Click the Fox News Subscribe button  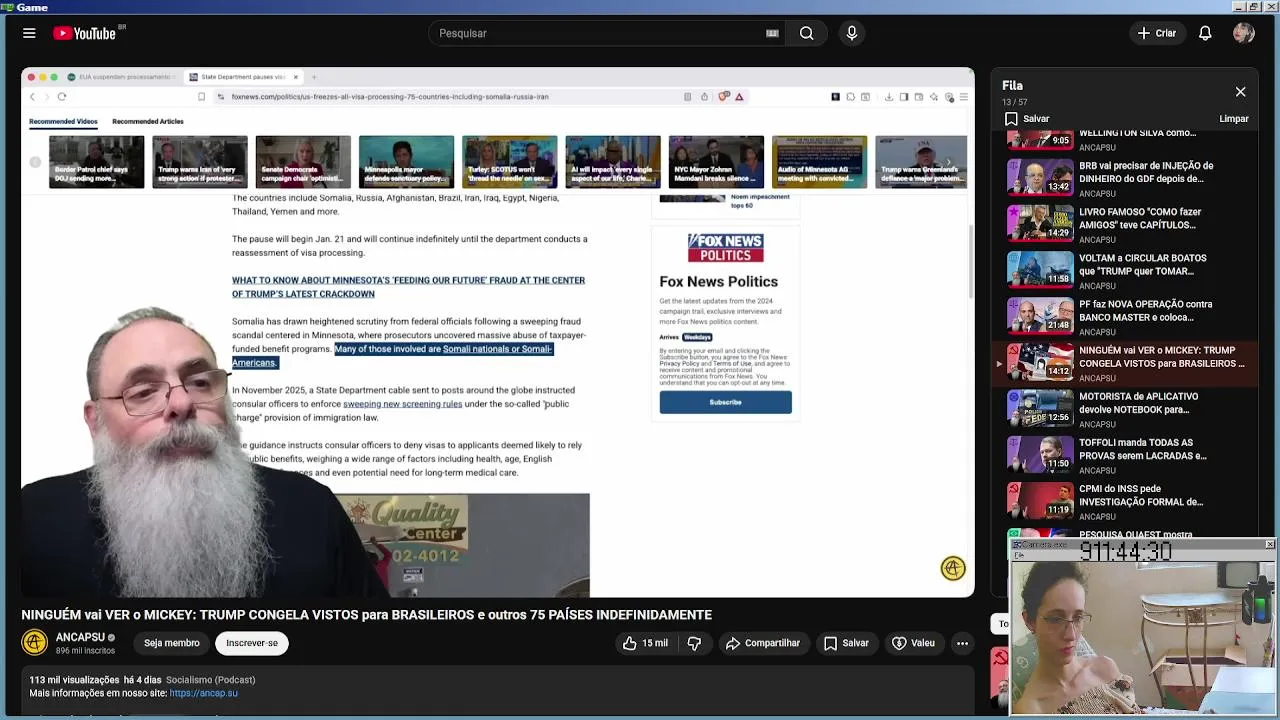[725, 402]
